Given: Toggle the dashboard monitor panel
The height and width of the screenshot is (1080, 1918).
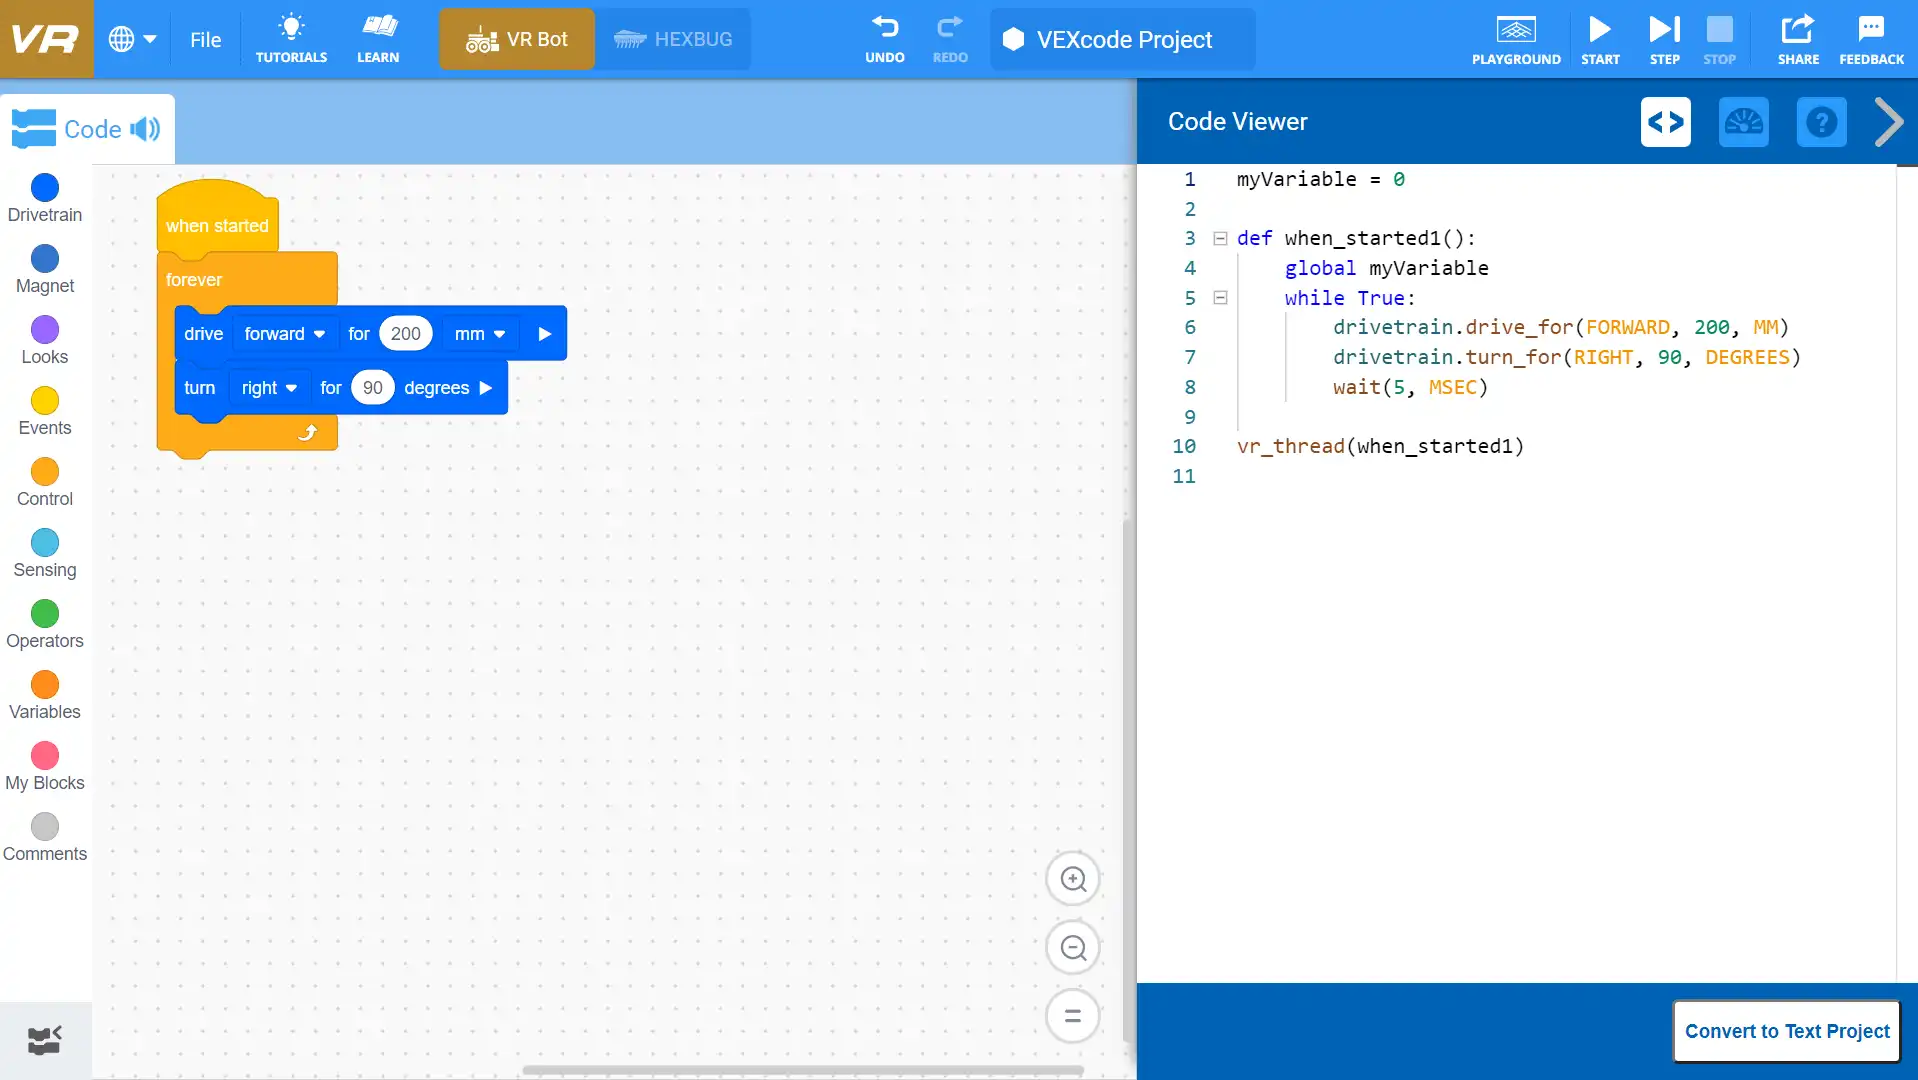Looking at the screenshot, I should coord(1743,121).
